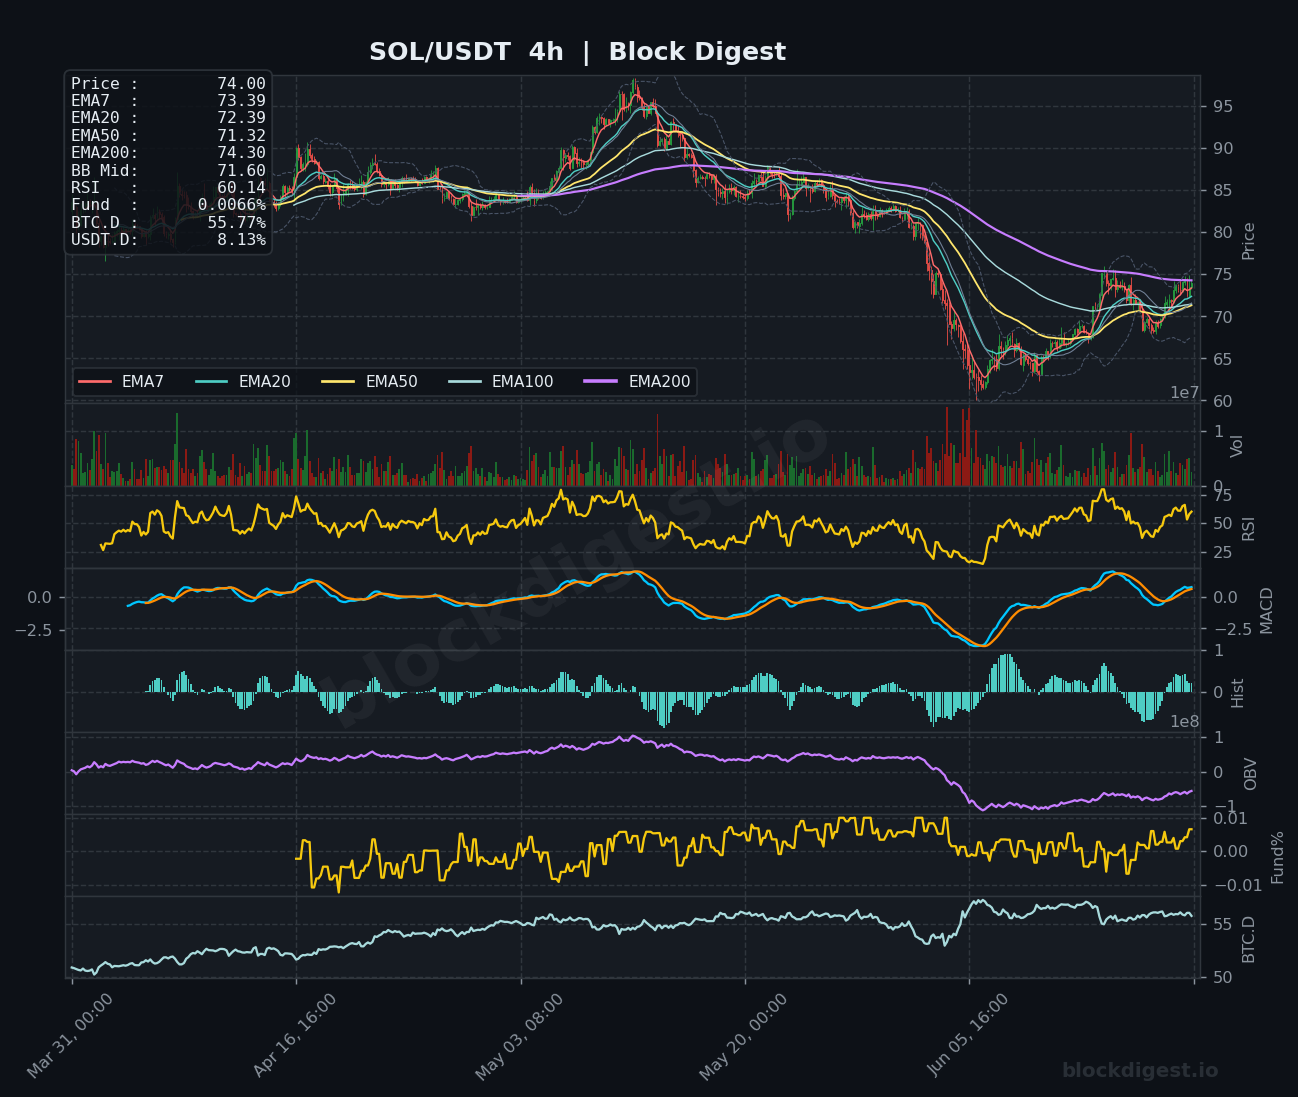This screenshot has width=1298, height=1097.
Task: Click the 95 price axis tick
Action: [1222, 107]
